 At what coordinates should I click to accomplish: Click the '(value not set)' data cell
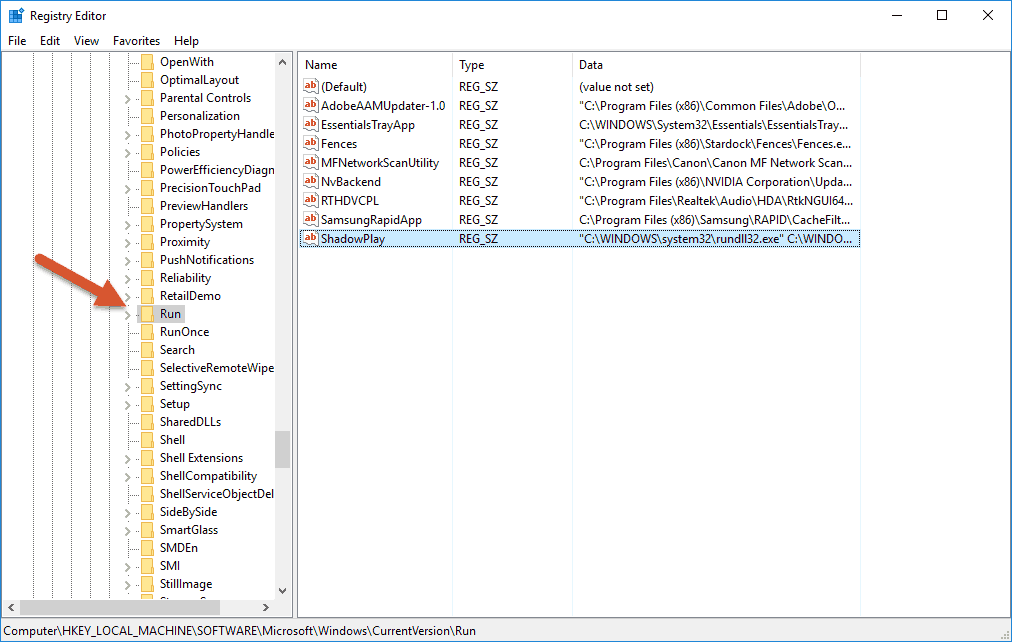click(616, 86)
